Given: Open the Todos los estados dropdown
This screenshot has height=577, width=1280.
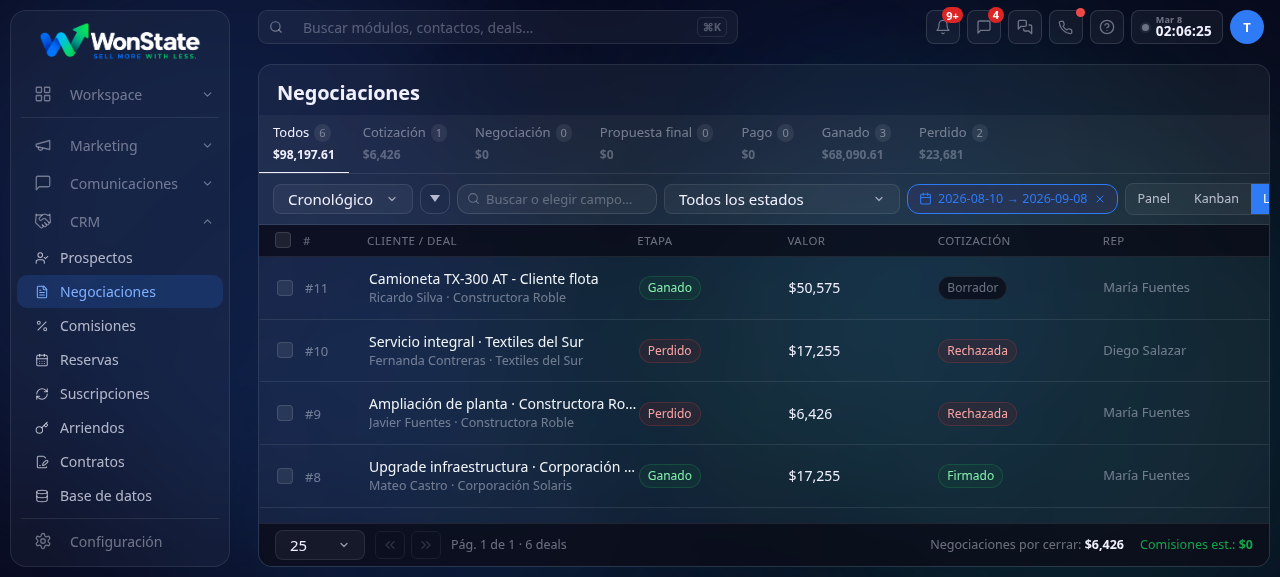Looking at the screenshot, I should click(782, 199).
